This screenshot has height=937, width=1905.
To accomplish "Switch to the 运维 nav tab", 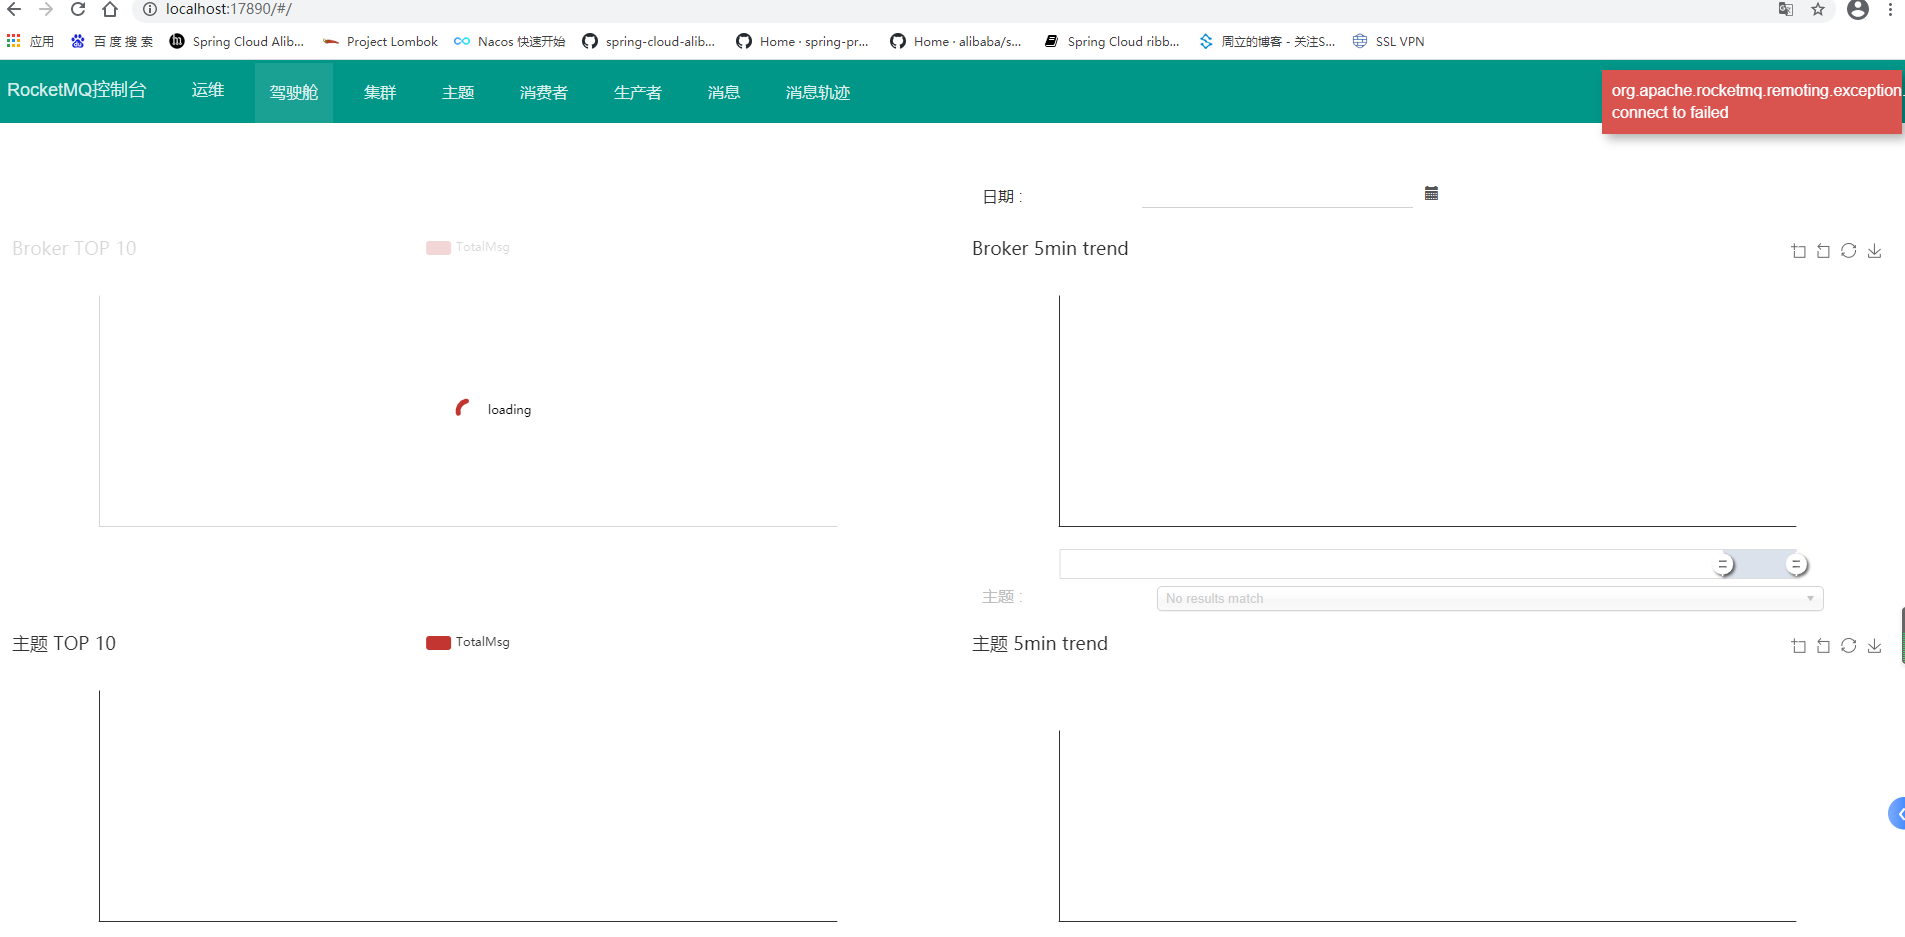I will click(208, 90).
